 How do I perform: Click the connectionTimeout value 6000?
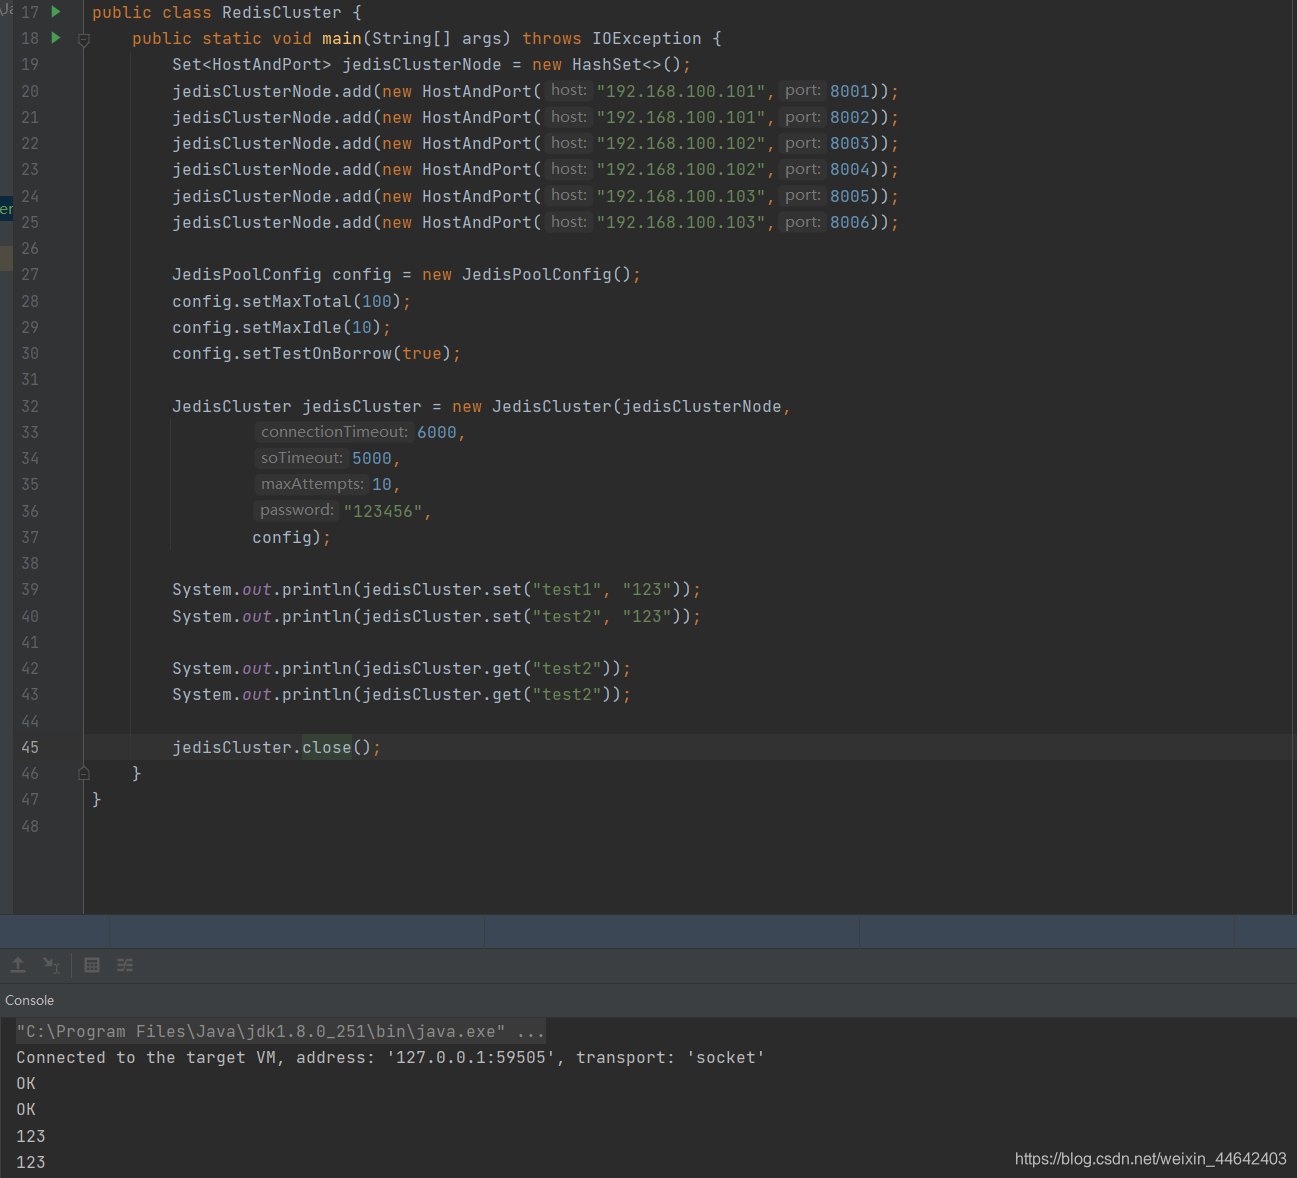point(437,432)
